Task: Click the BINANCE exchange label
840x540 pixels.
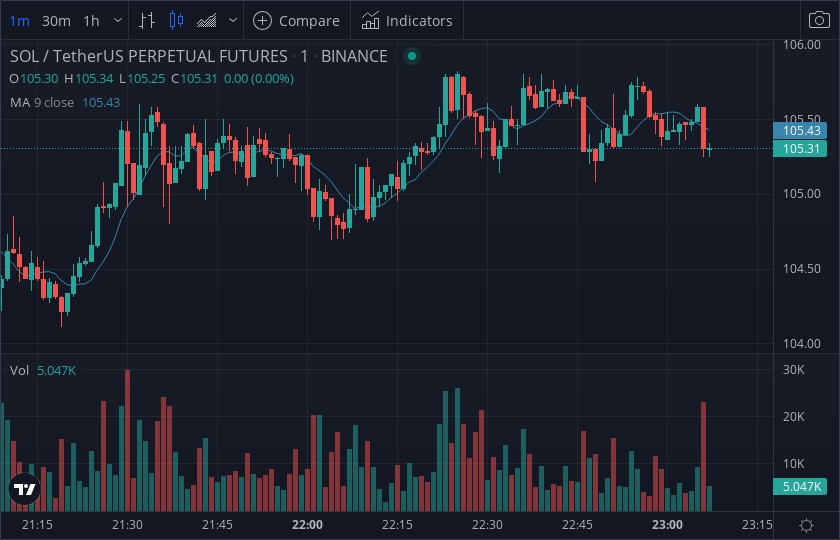Action: click(x=354, y=56)
